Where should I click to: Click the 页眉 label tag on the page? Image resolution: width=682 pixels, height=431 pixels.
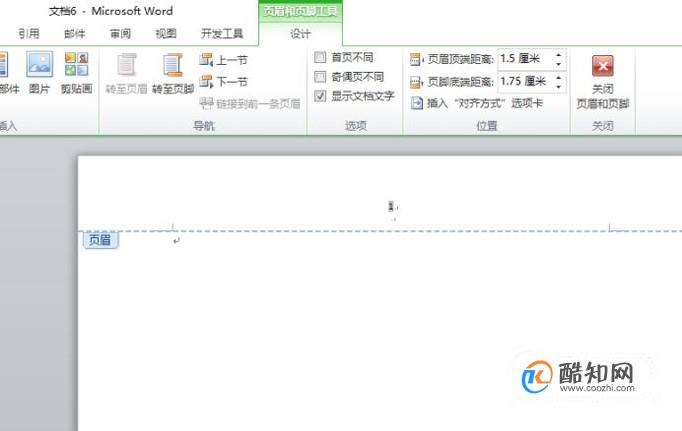pos(100,240)
